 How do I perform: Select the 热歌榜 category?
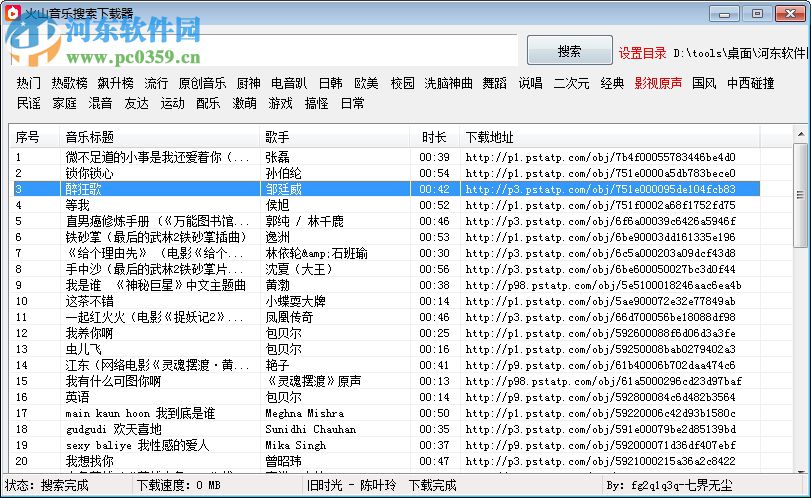pyautogui.click(x=69, y=83)
